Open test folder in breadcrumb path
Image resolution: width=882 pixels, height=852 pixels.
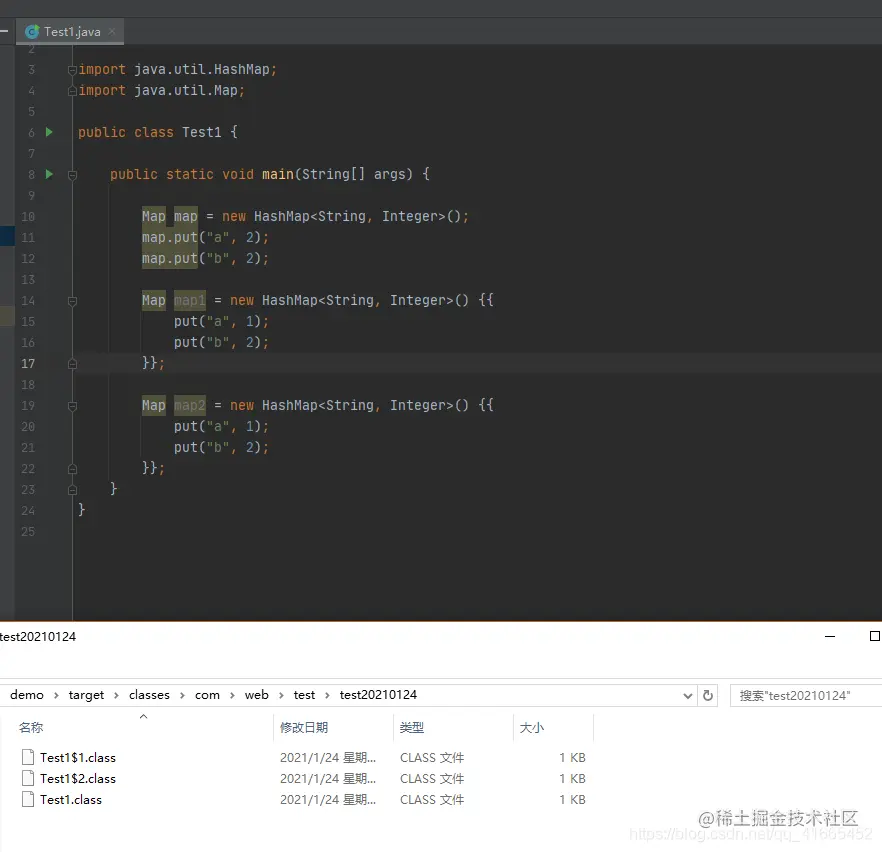click(x=304, y=695)
